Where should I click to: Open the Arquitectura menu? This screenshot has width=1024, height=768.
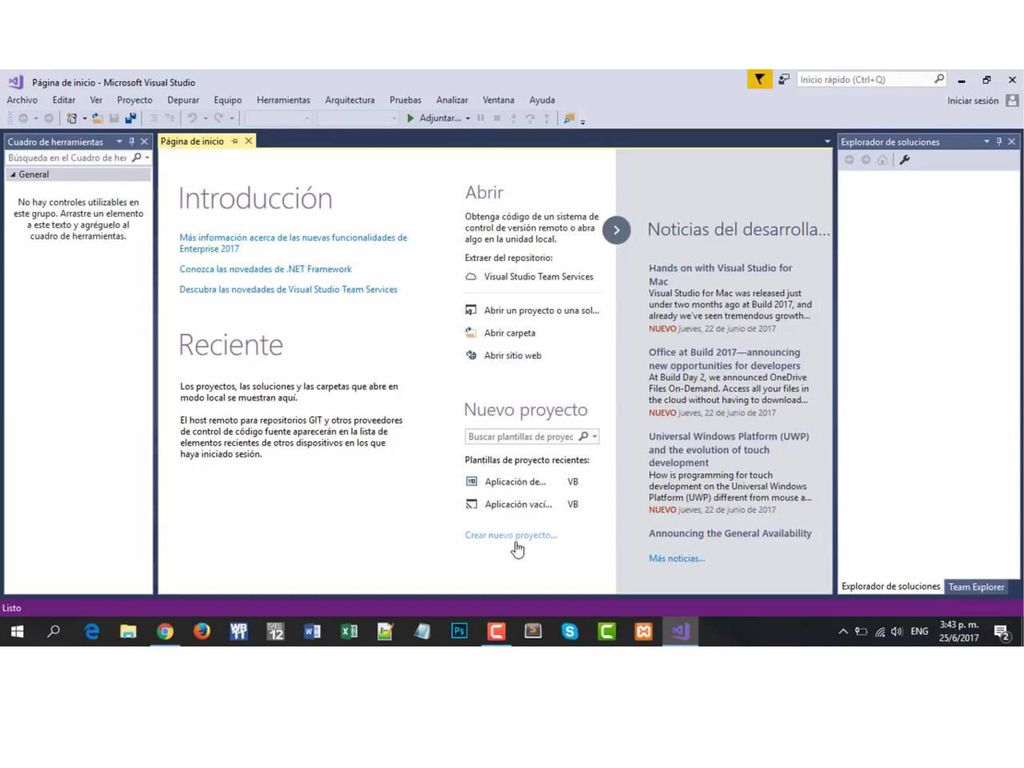[350, 100]
